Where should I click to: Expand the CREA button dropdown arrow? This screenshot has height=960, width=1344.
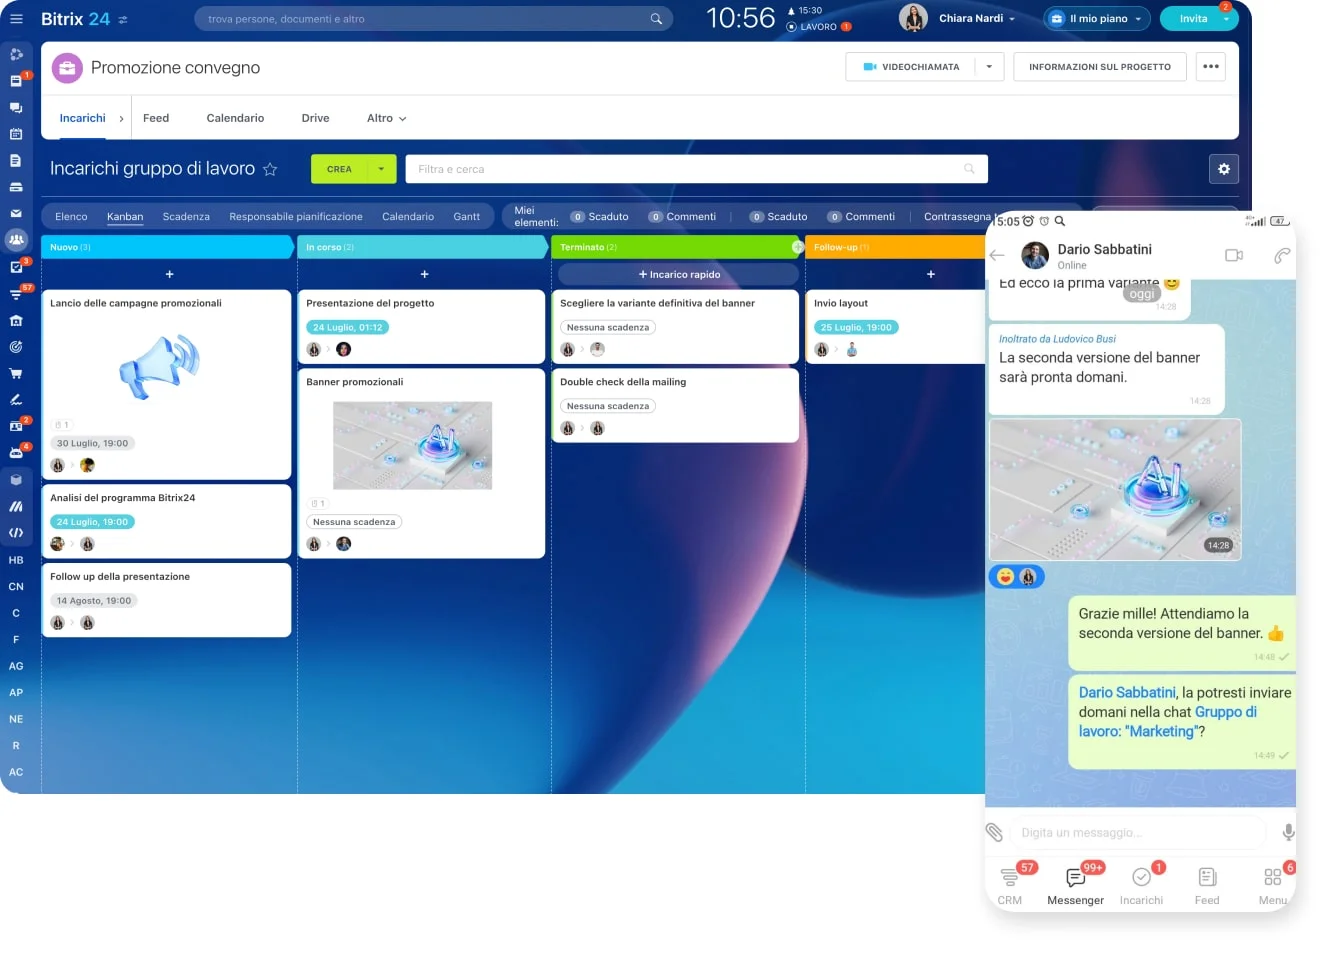[381, 169]
